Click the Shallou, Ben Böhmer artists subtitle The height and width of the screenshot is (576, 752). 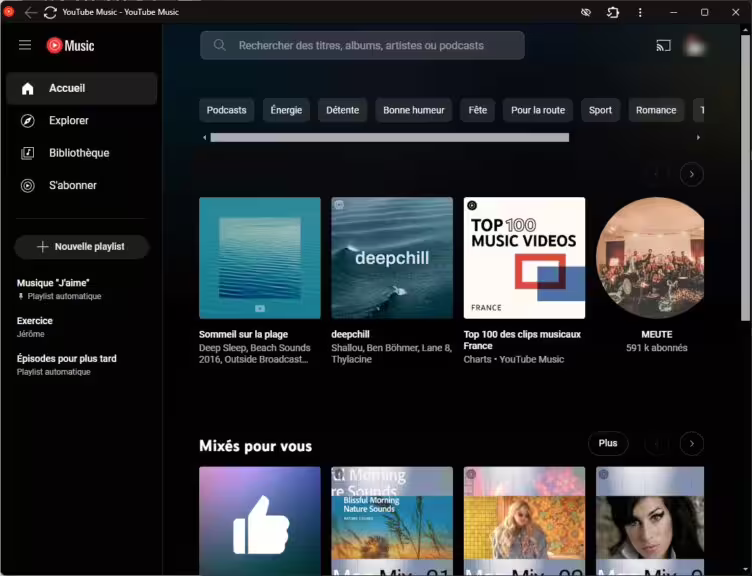click(391, 353)
